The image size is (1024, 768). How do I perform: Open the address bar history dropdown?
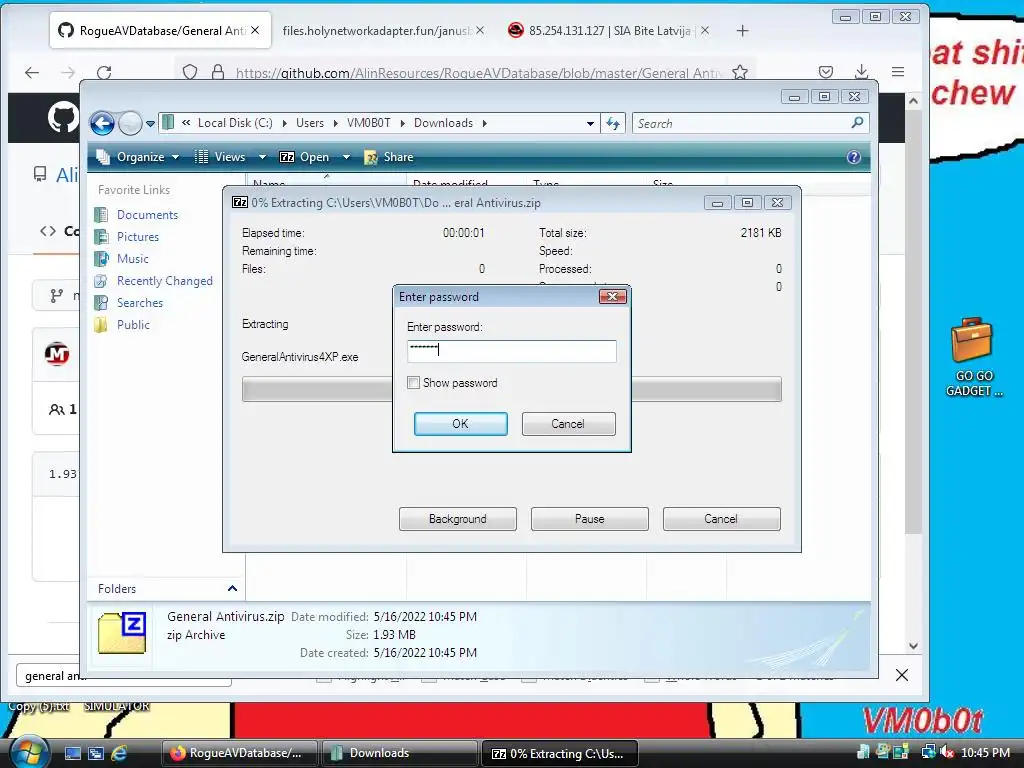(x=590, y=123)
